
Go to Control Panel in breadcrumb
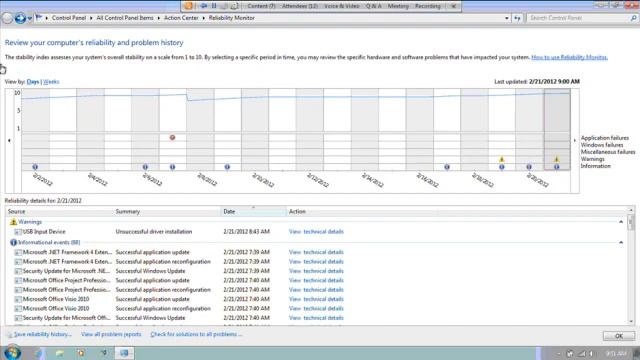[69, 18]
